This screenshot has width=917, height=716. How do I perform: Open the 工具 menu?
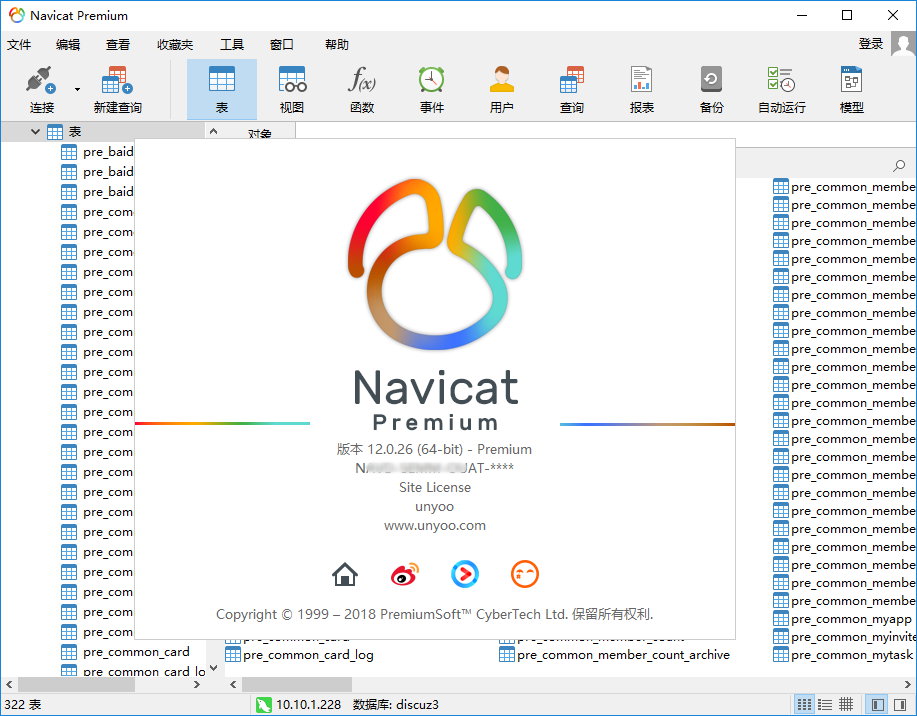click(232, 44)
